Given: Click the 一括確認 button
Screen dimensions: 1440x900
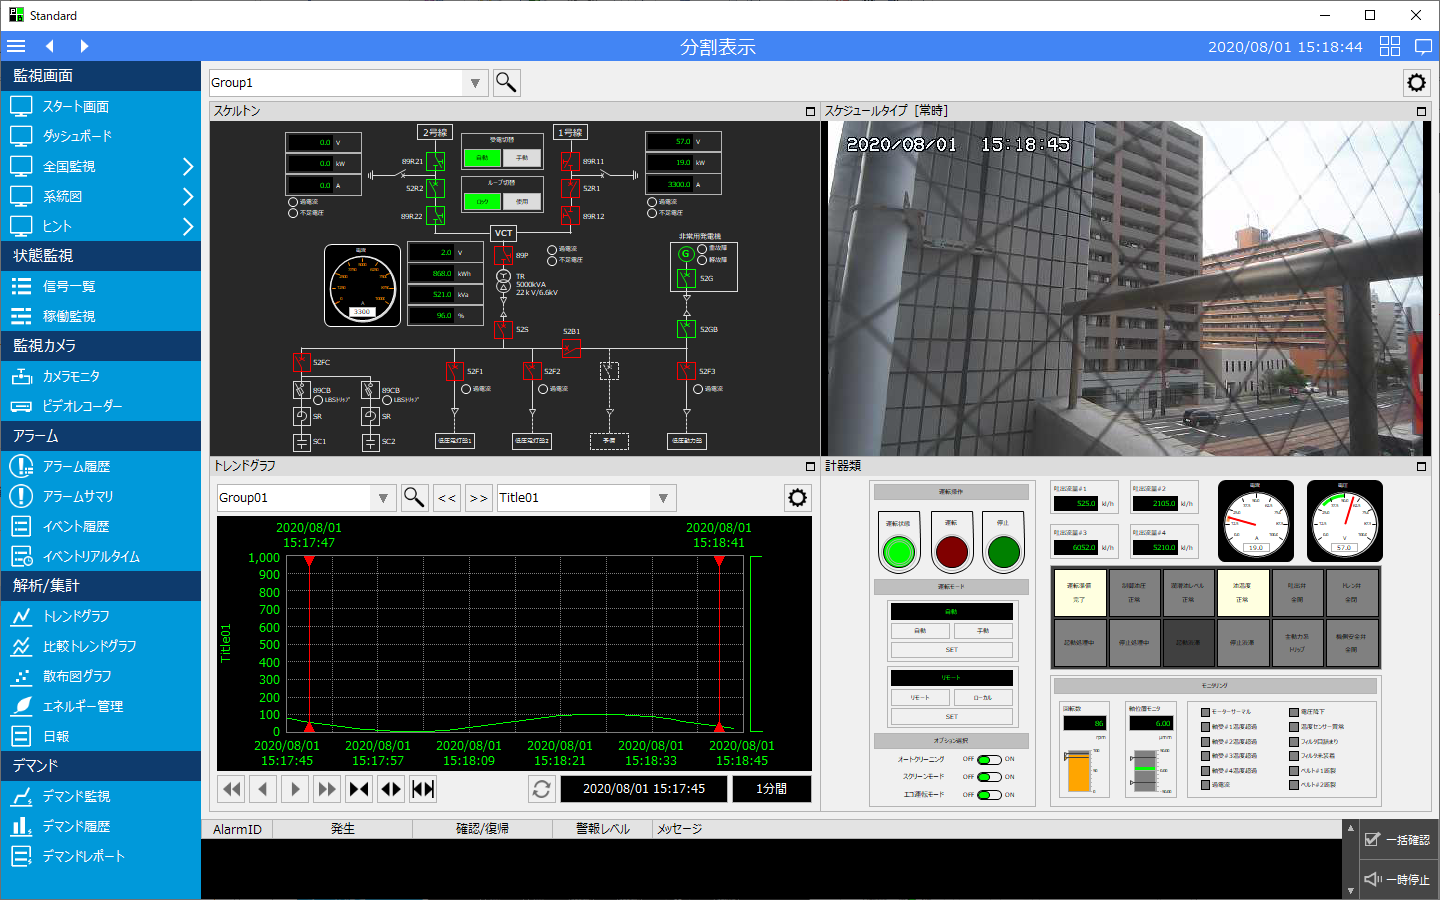Looking at the screenshot, I should tap(1398, 840).
